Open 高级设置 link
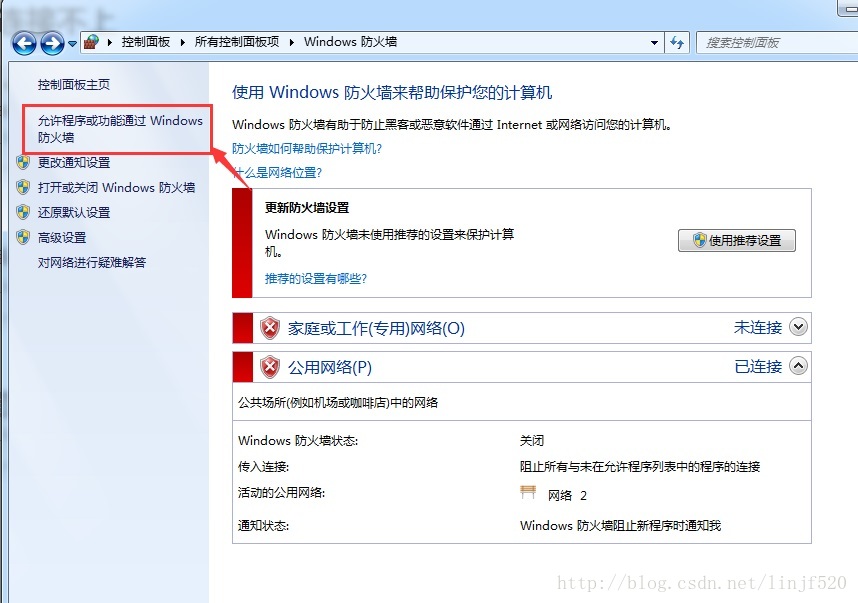Screen dimensions: 858x603 coord(62,237)
